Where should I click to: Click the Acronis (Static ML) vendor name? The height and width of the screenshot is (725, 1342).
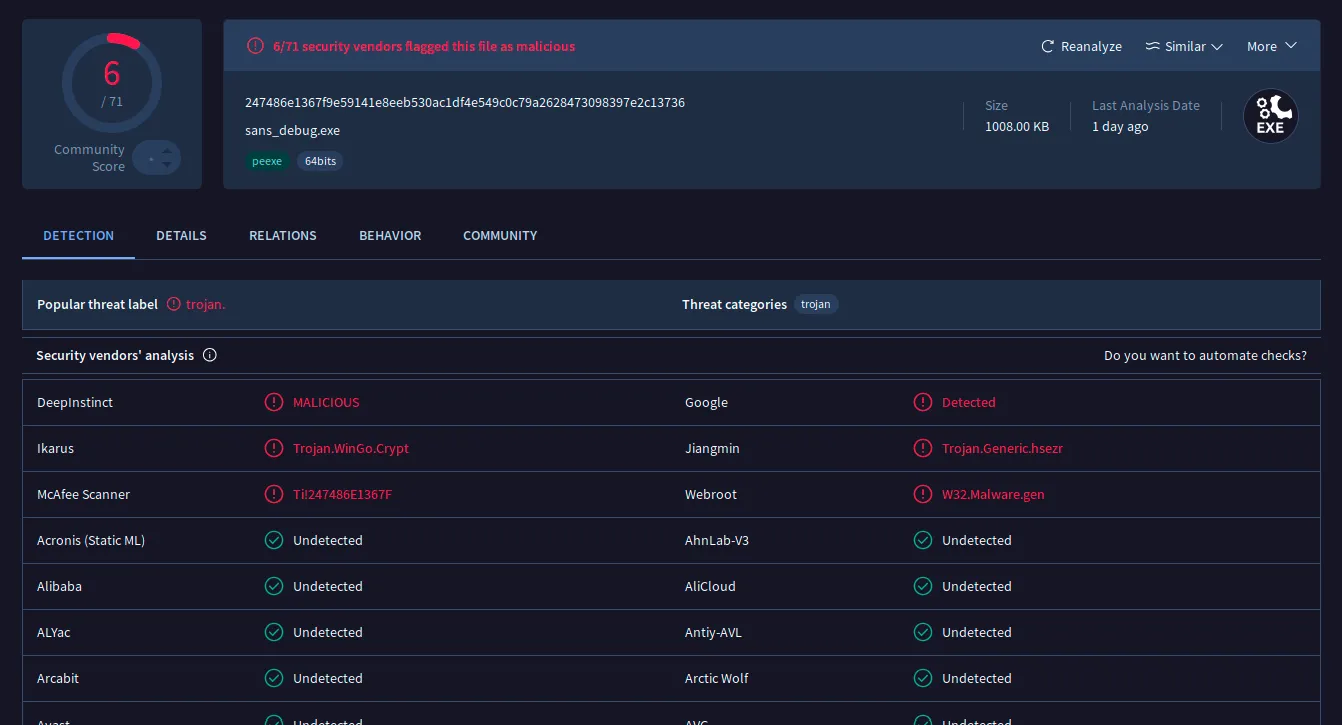pos(91,541)
